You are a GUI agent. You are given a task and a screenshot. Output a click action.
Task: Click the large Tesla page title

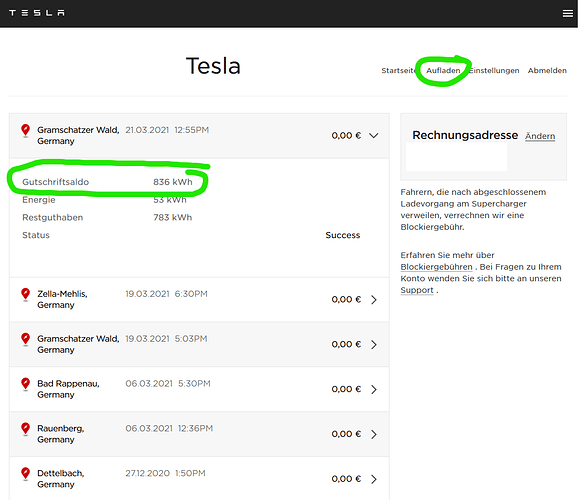[x=213, y=66]
